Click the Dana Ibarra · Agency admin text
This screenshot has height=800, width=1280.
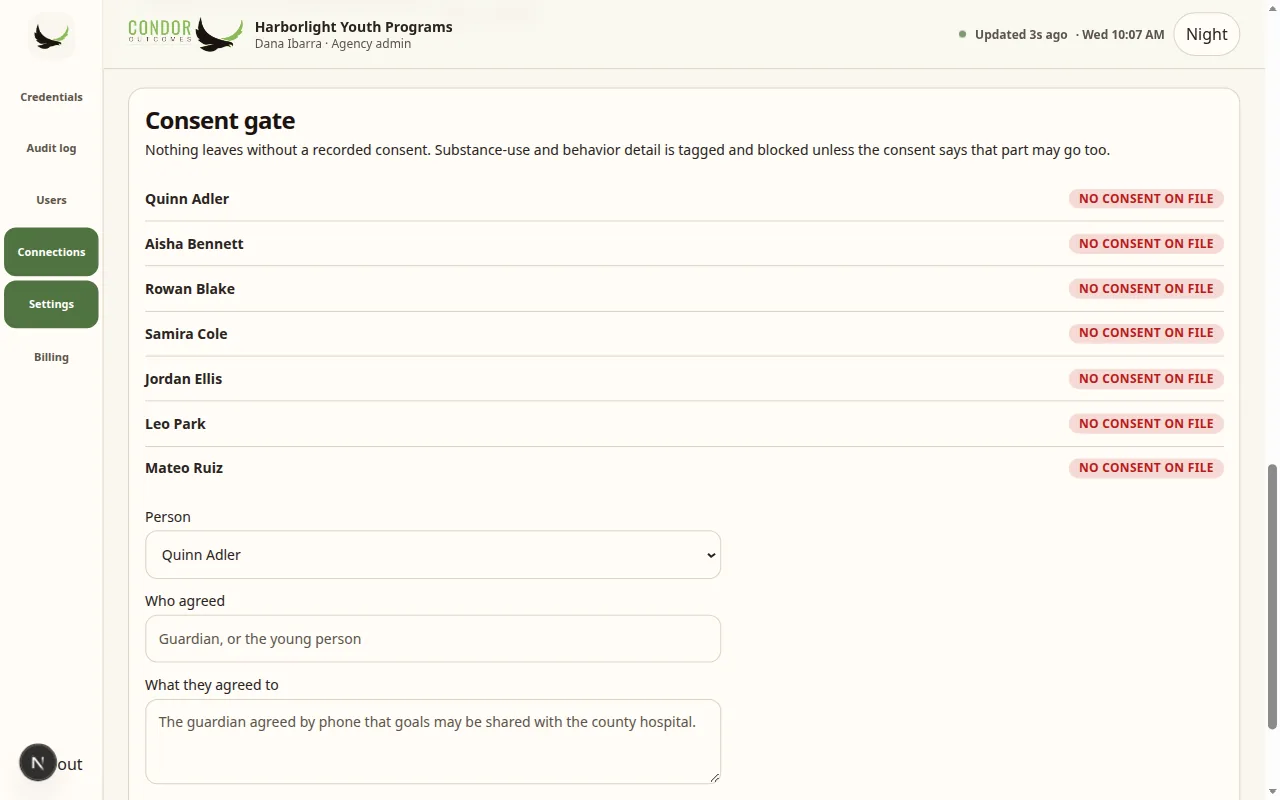tap(333, 44)
